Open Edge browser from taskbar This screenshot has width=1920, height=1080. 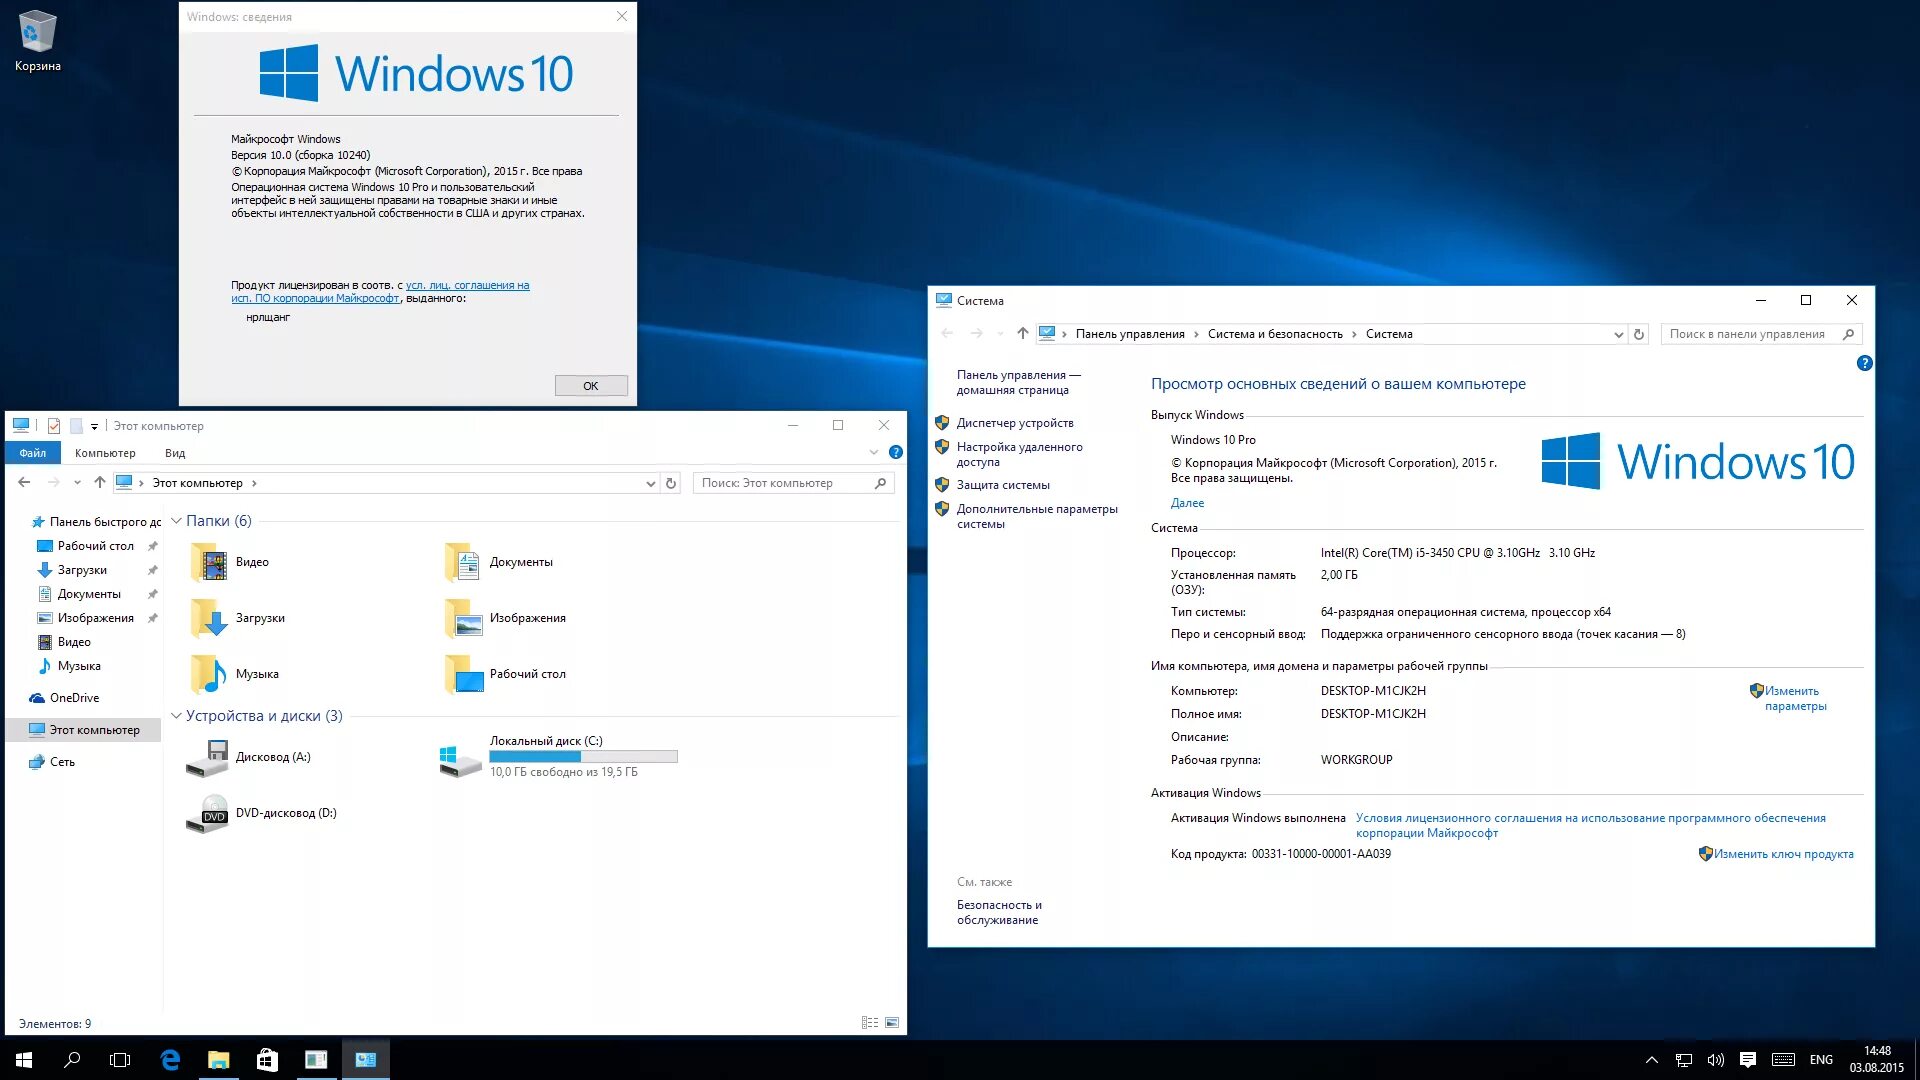170,1060
